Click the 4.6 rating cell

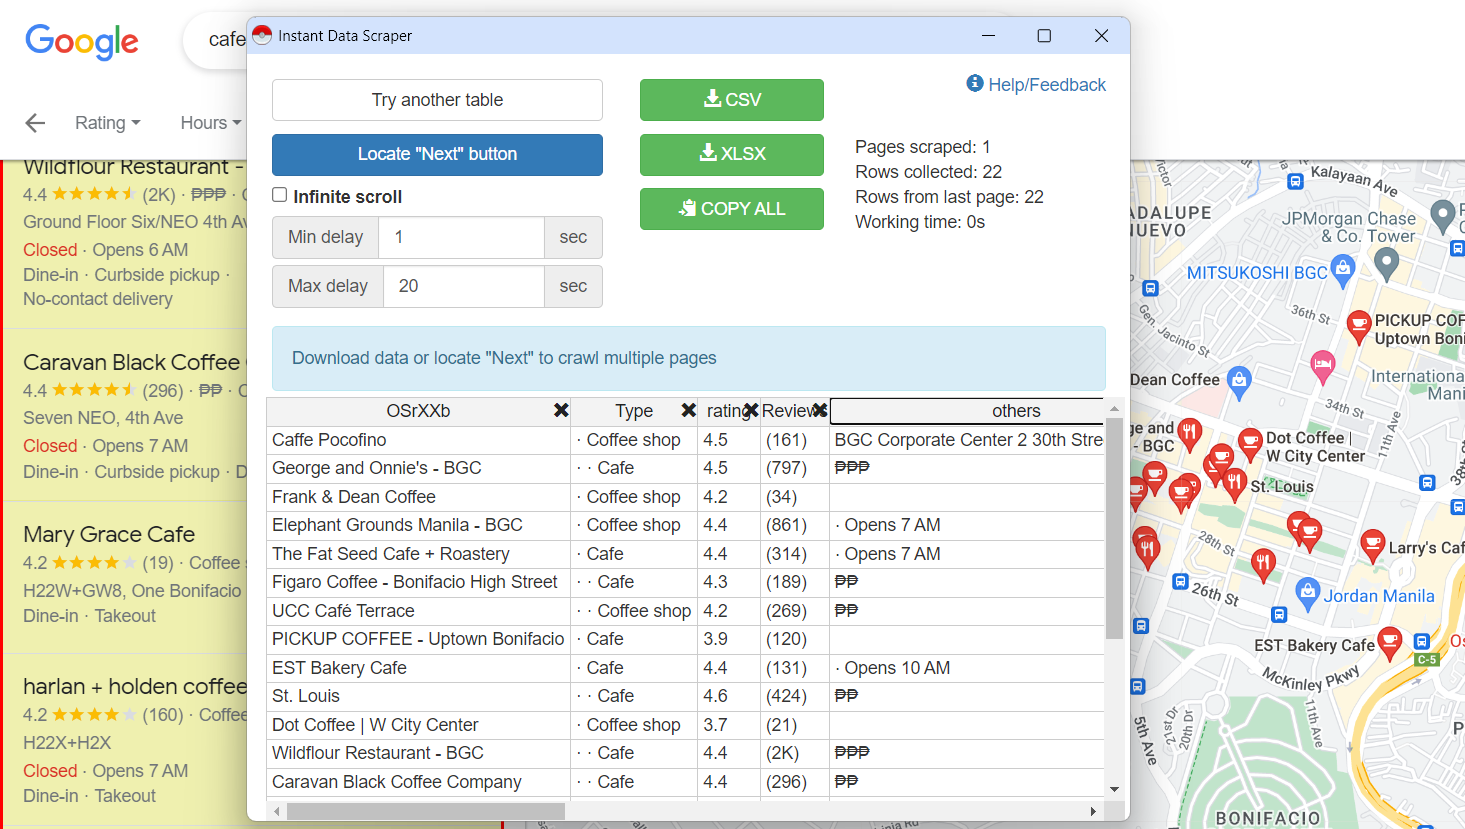pyautogui.click(x=729, y=696)
